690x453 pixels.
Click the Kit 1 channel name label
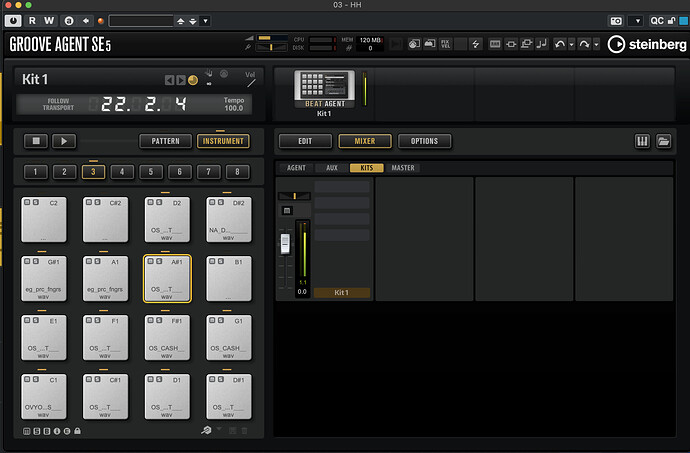pyautogui.click(x=342, y=292)
